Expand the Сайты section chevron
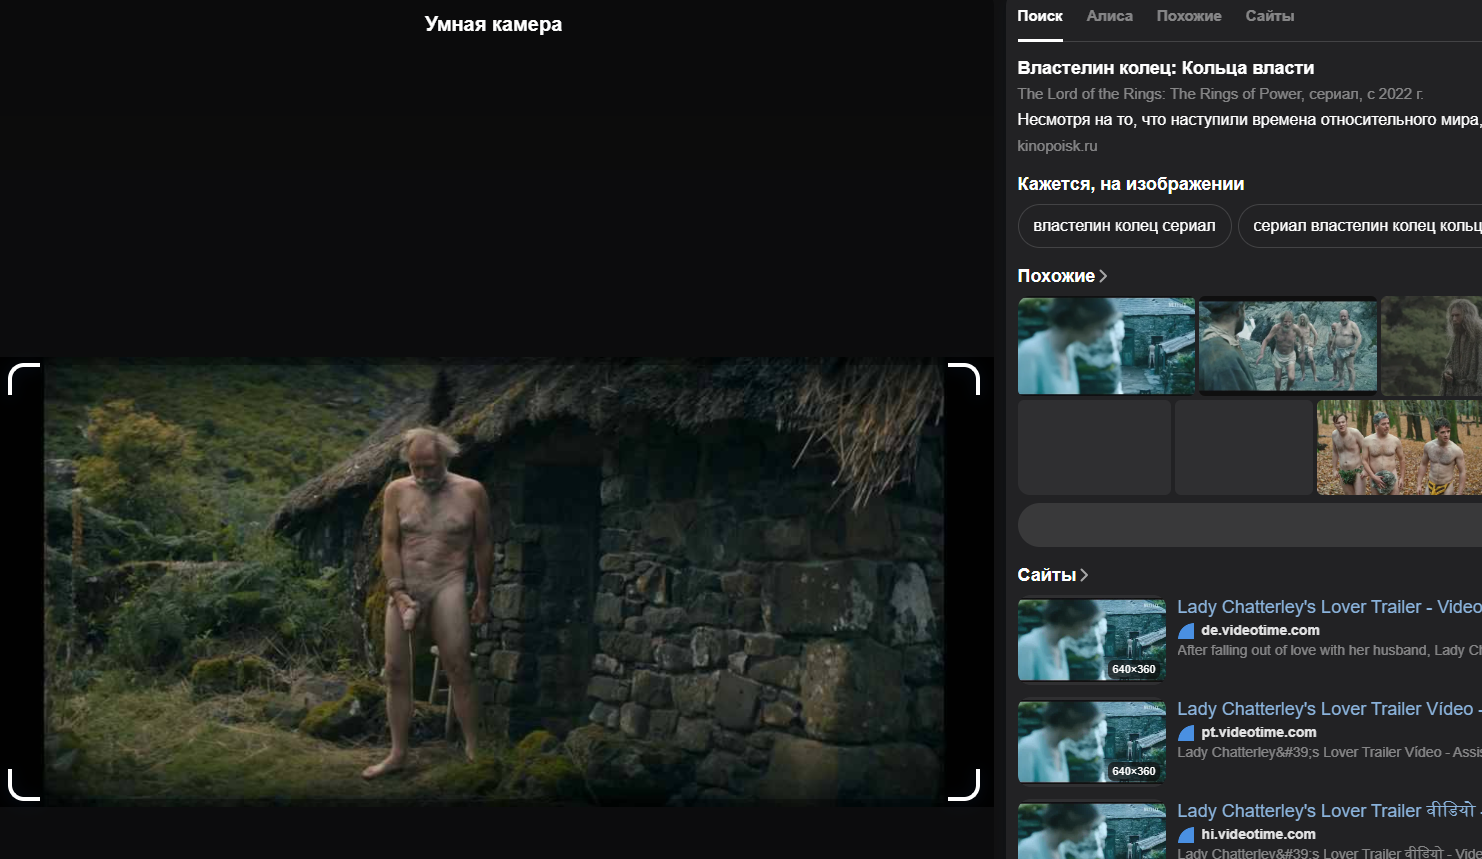 [1084, 575]
